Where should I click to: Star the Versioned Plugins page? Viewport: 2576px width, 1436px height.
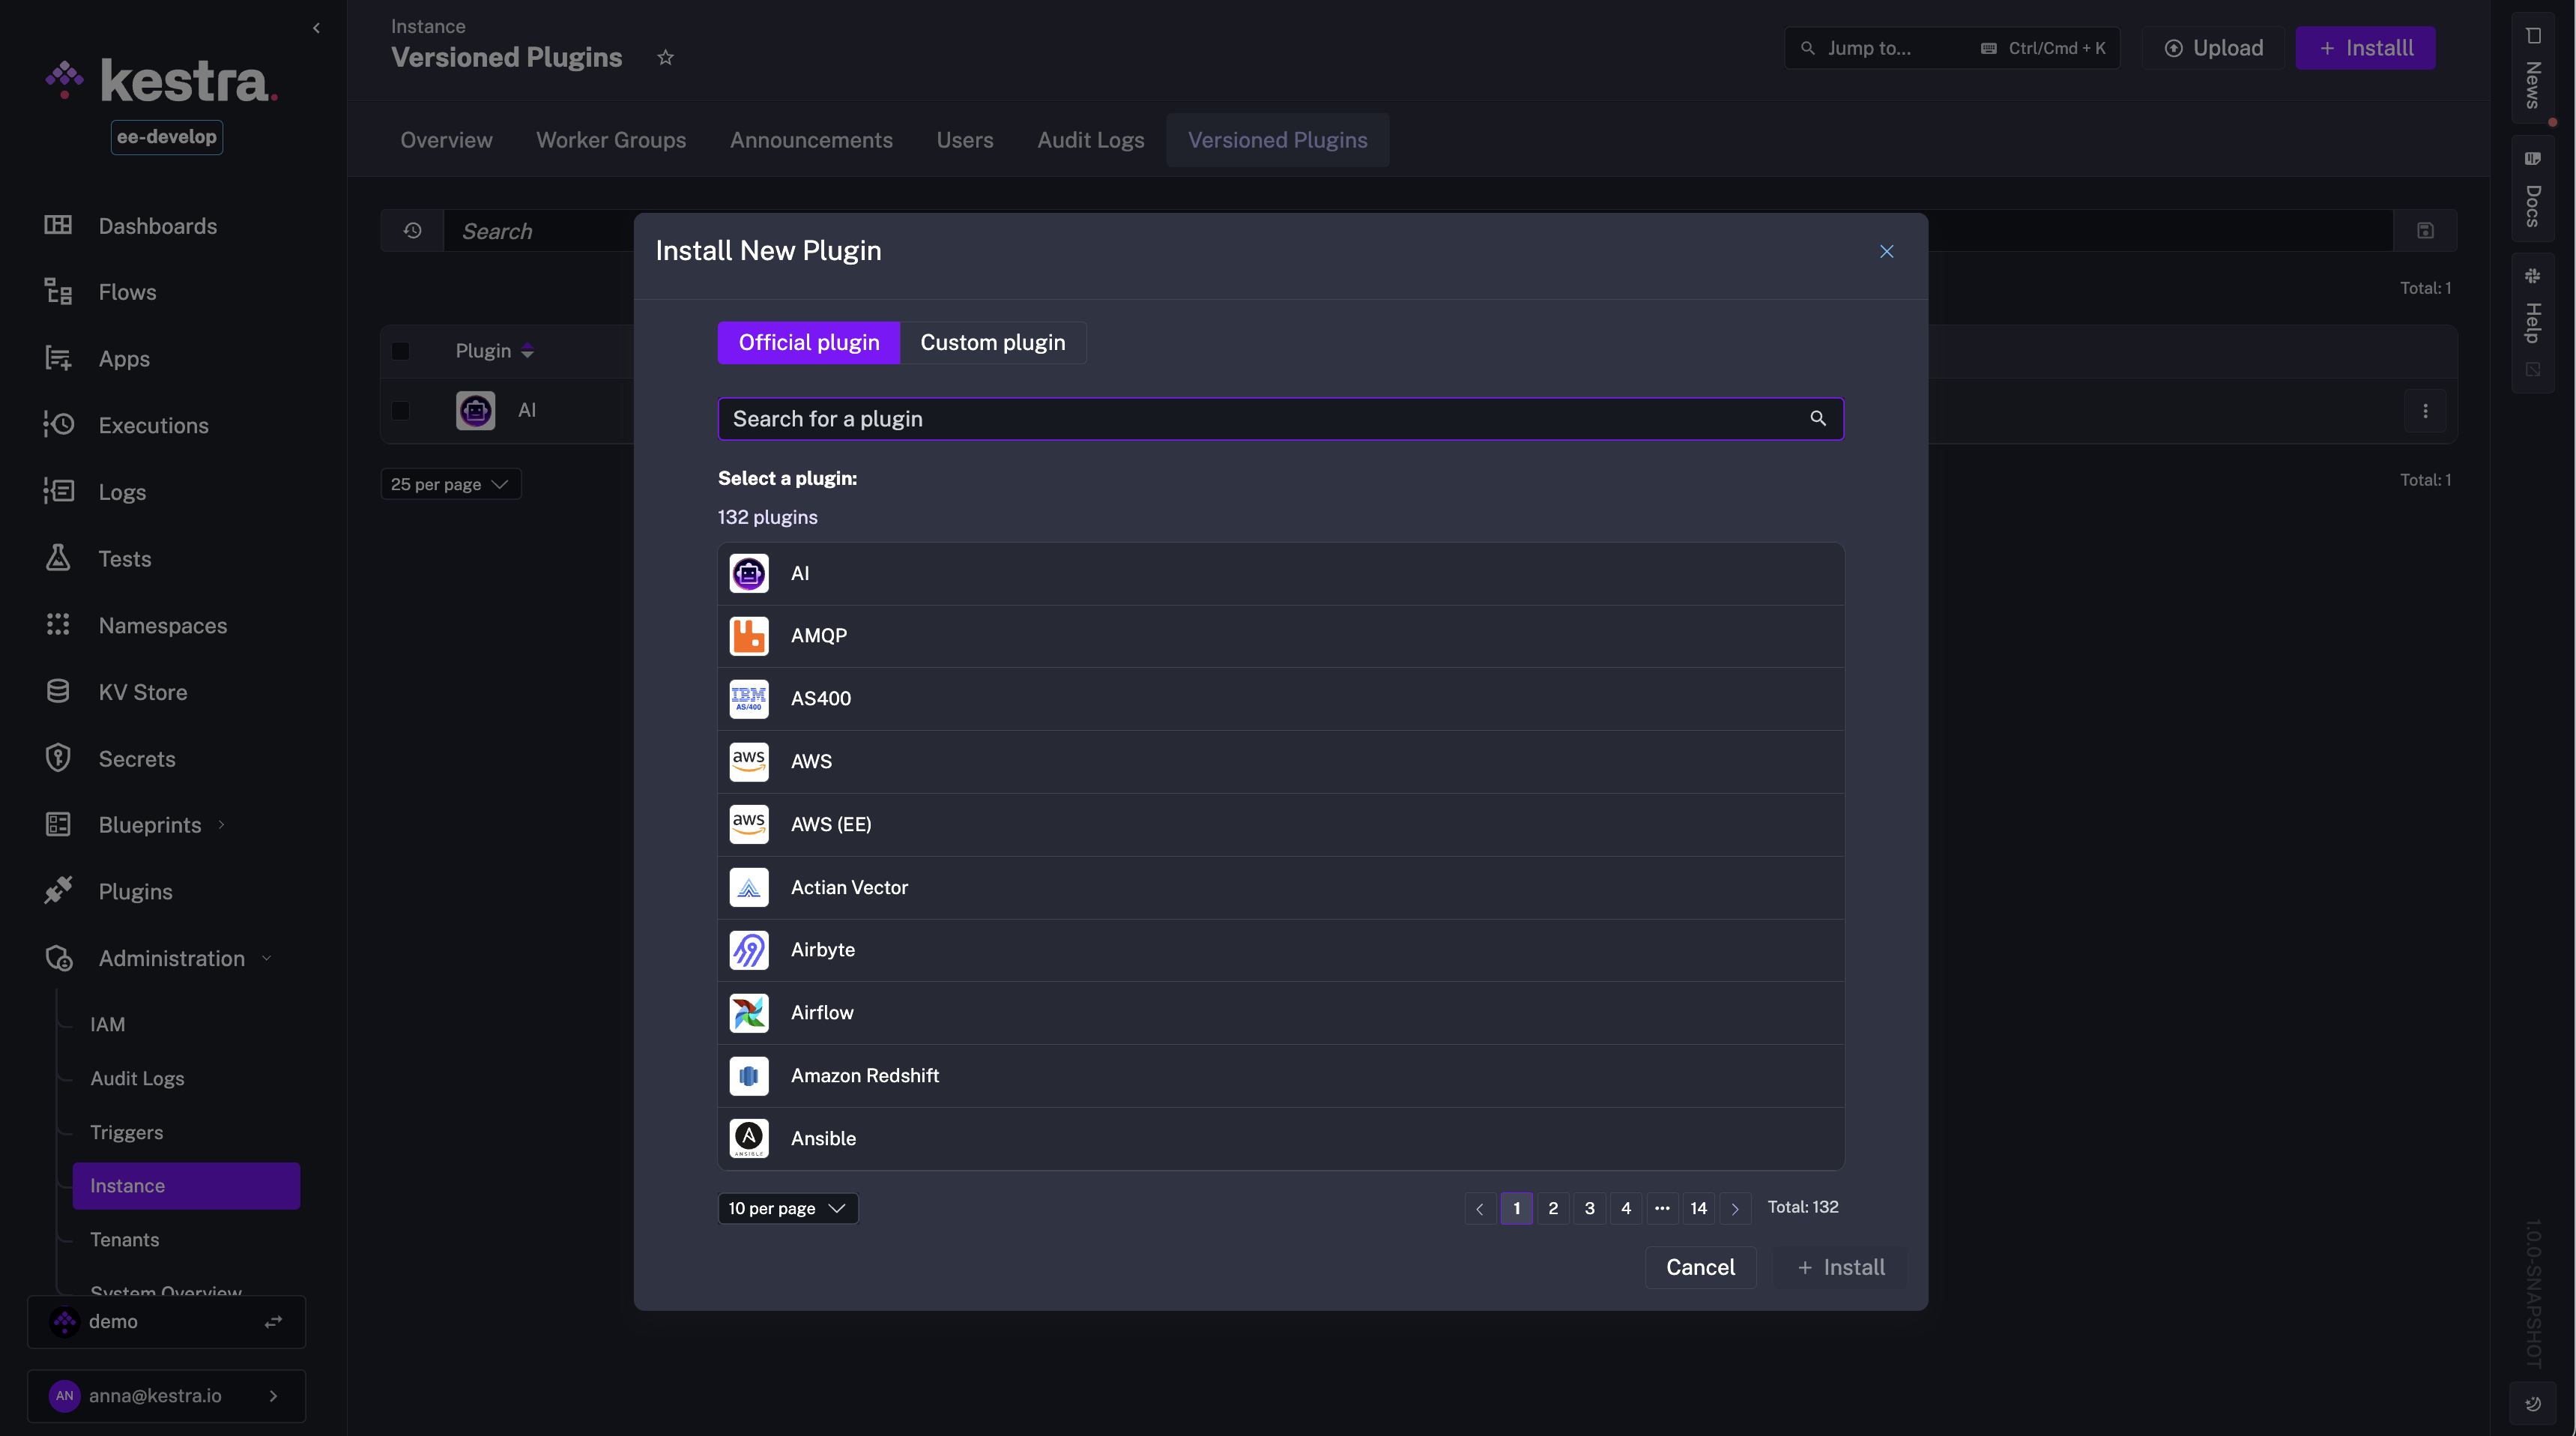665,58
